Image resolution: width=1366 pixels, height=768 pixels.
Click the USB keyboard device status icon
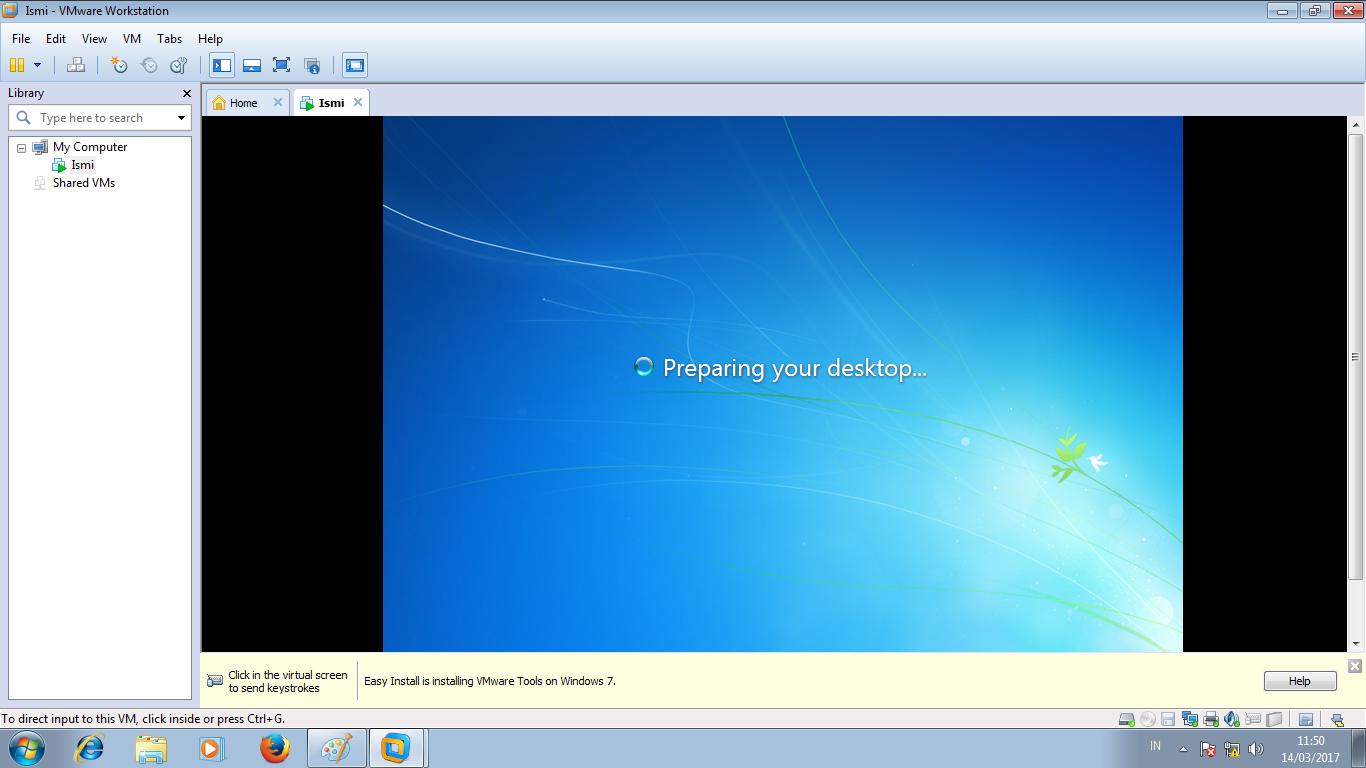coord(1253,719)
